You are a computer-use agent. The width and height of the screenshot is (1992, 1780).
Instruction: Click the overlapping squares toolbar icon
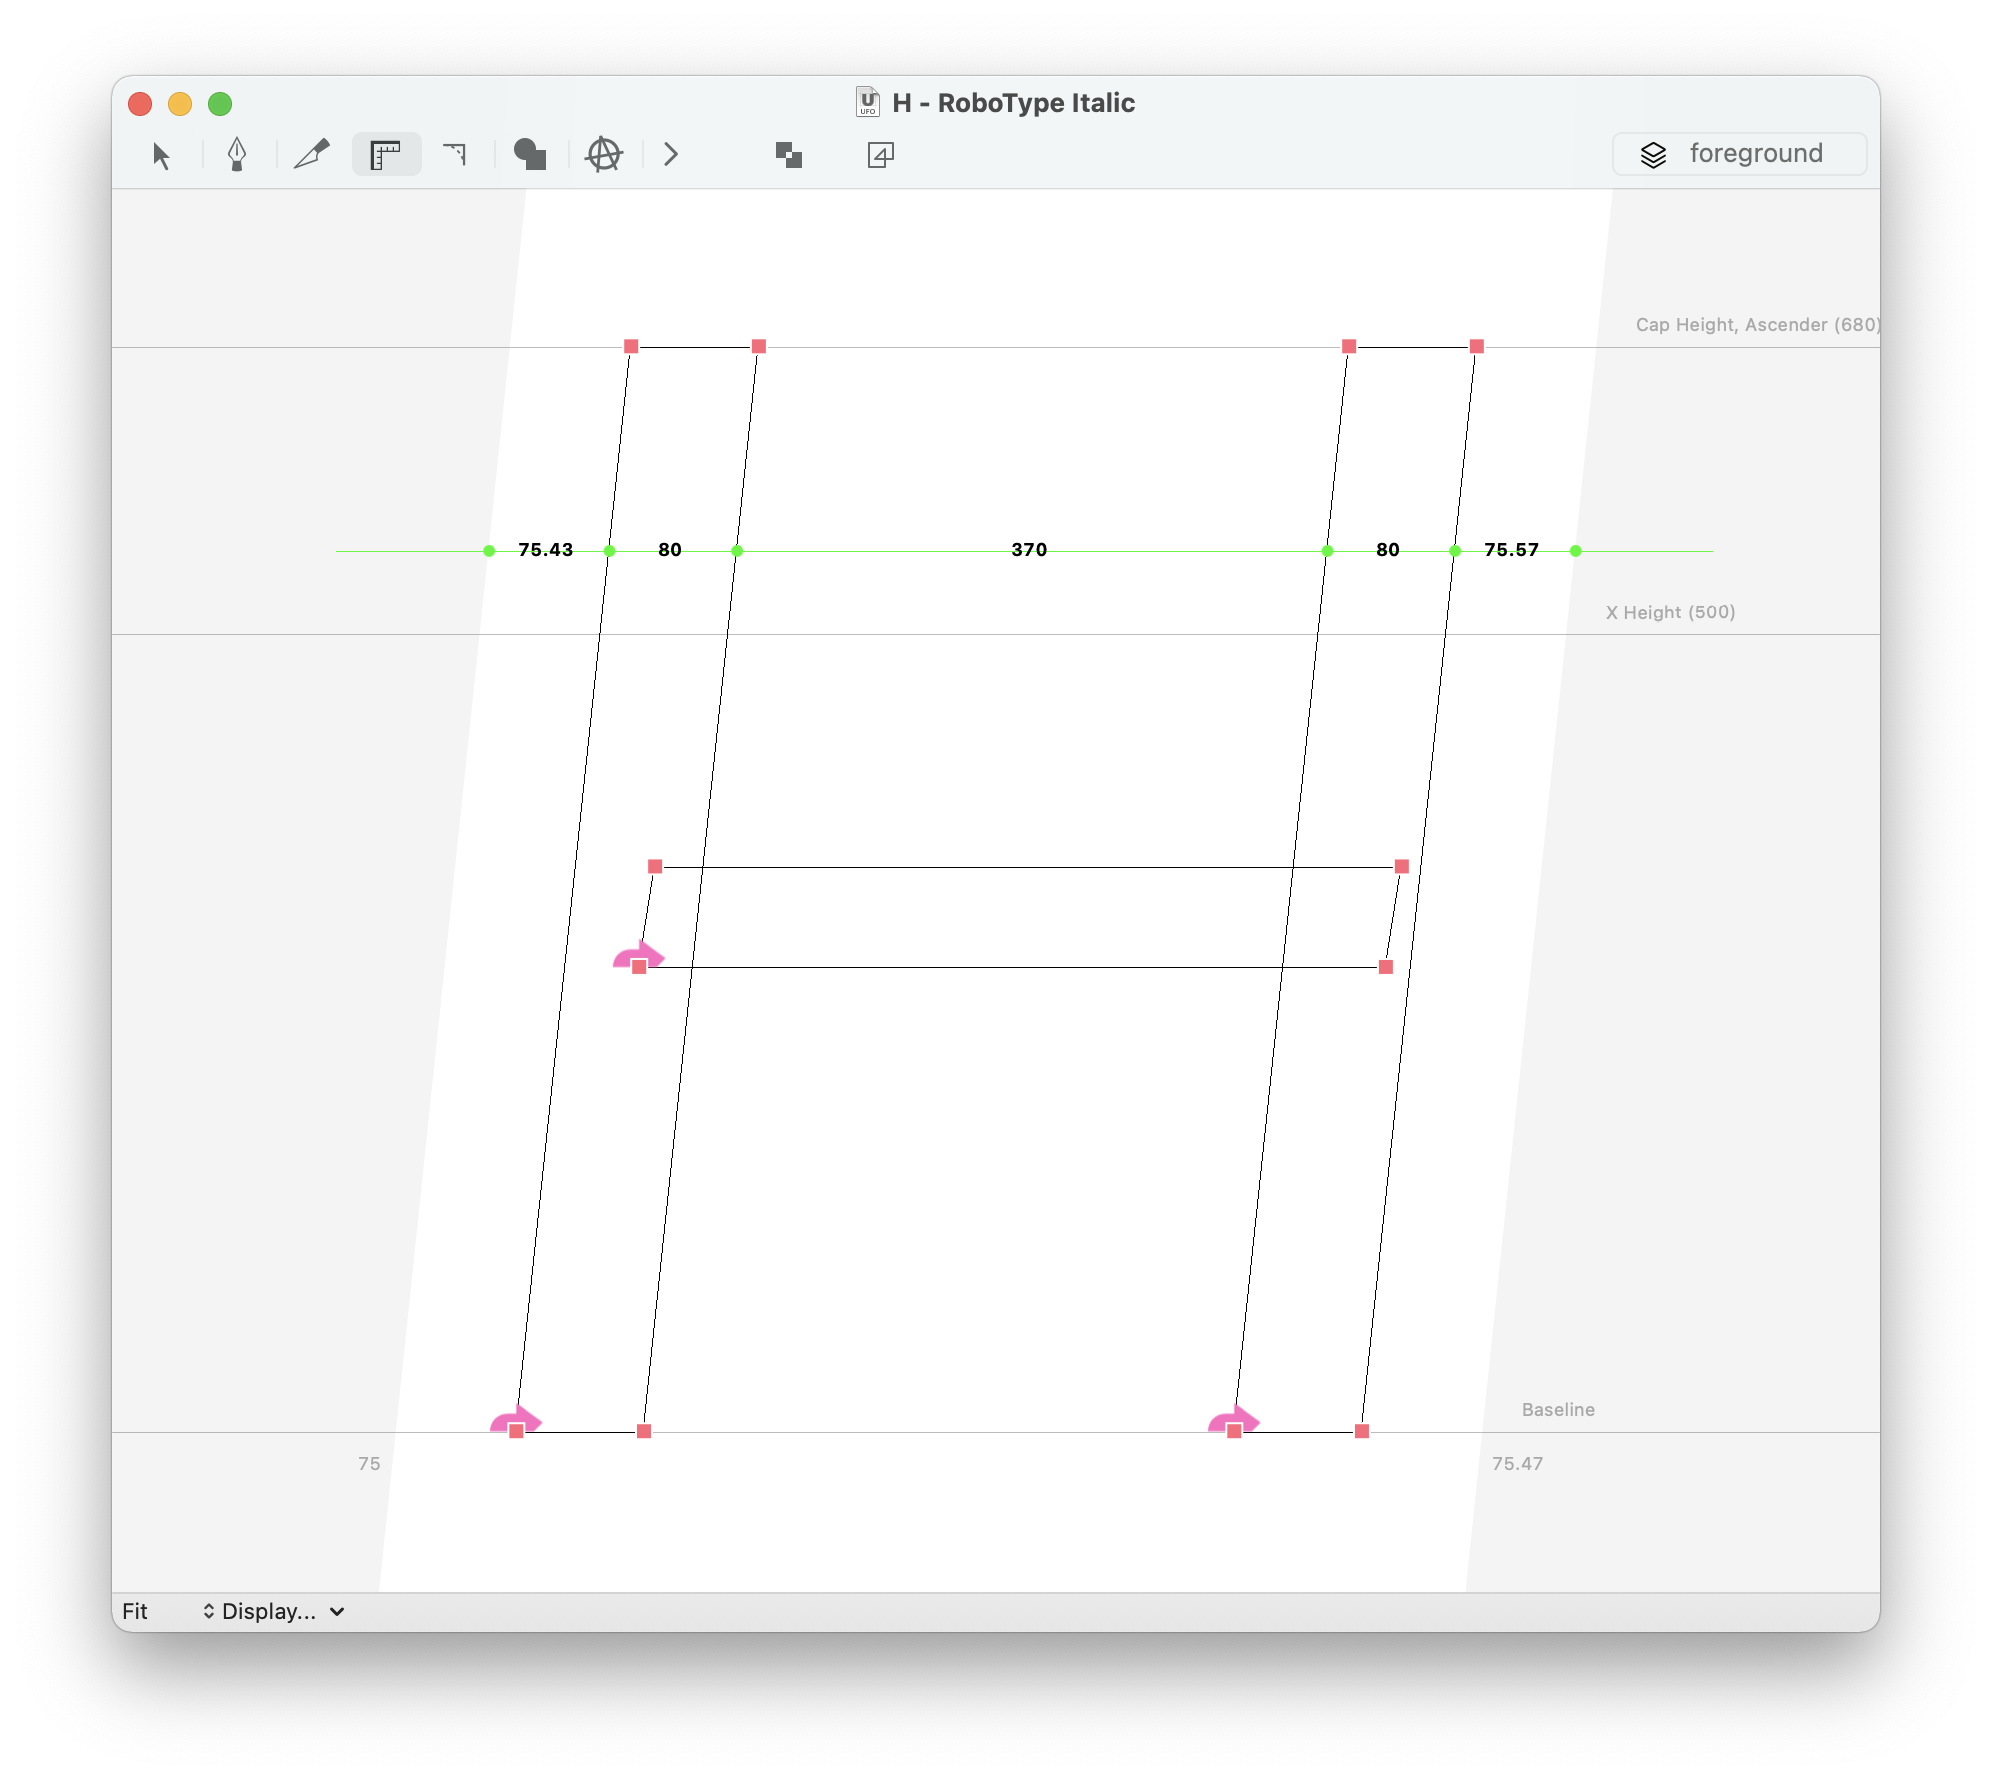tap(789, 154)
